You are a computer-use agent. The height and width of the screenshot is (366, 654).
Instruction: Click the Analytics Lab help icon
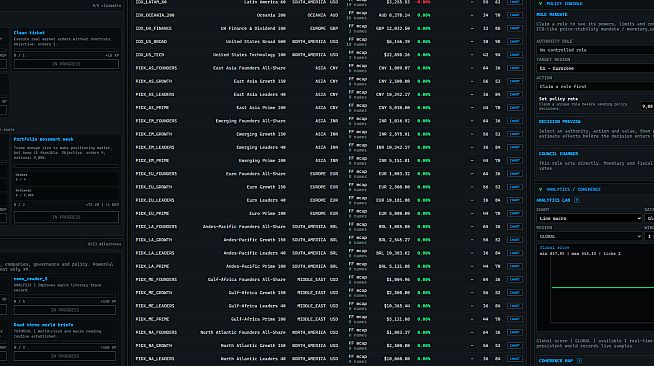point(577,200)
